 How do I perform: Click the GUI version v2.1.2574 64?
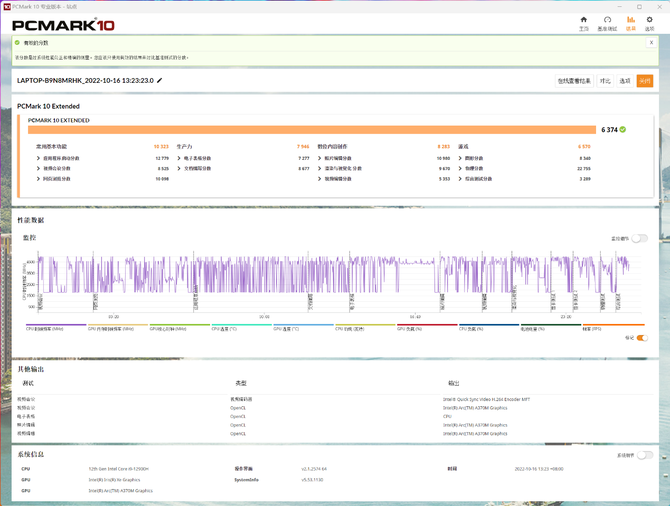click(x=314, y=469)
